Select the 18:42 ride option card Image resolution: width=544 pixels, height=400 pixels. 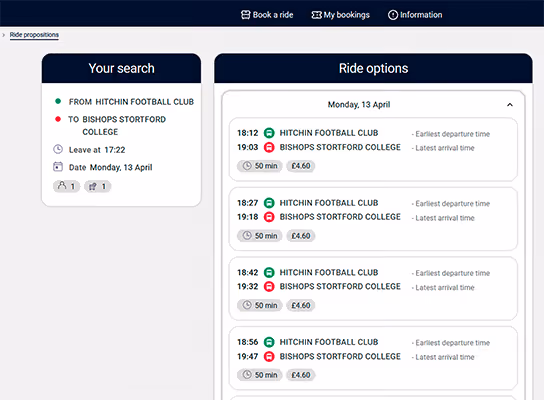click(373, 289)
